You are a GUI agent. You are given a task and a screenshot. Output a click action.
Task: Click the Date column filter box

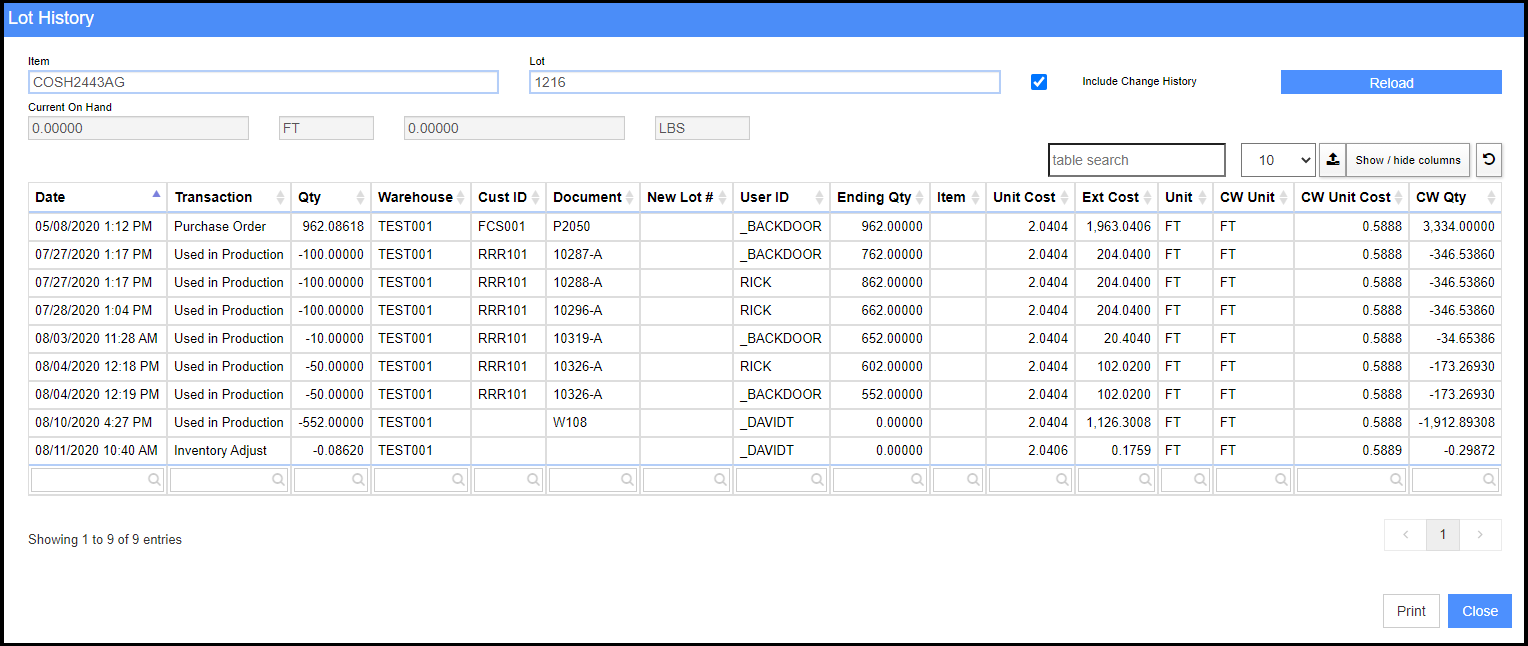click(98, 480)
